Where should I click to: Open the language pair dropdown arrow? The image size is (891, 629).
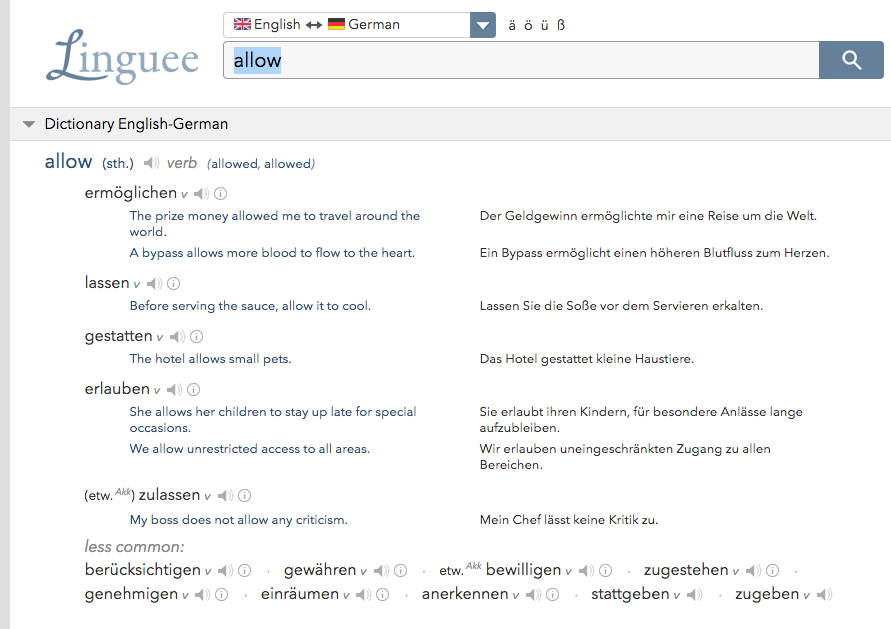(483, 24)
